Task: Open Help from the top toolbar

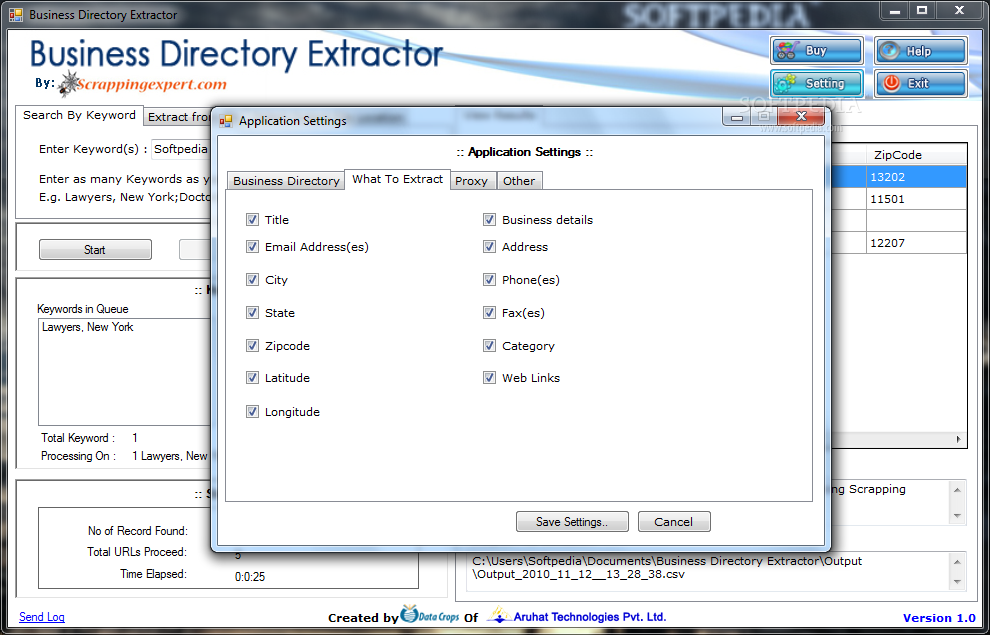Action: coord(920,50)
